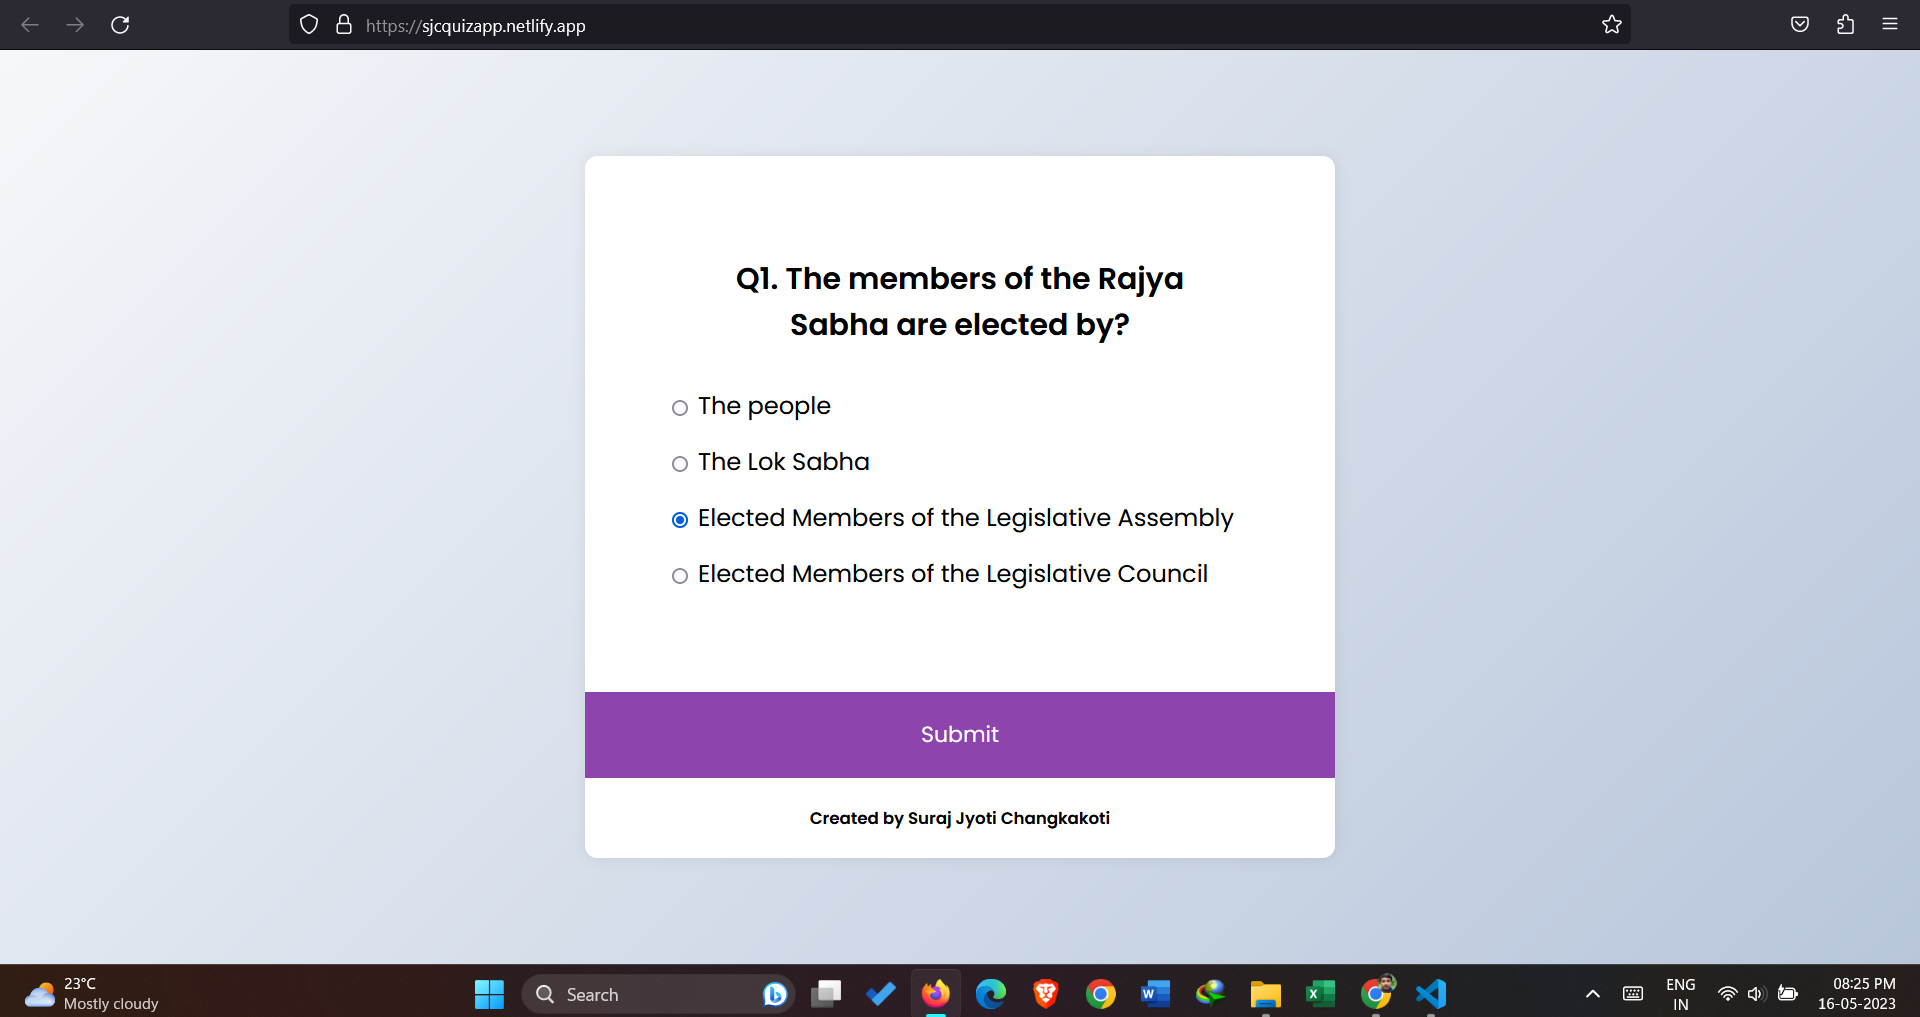Image resolution: width=1920 pixels, height=1017 pixels.
Task: Open the Brave browser taskbar icon
Action: click(x=1046, y=994)
